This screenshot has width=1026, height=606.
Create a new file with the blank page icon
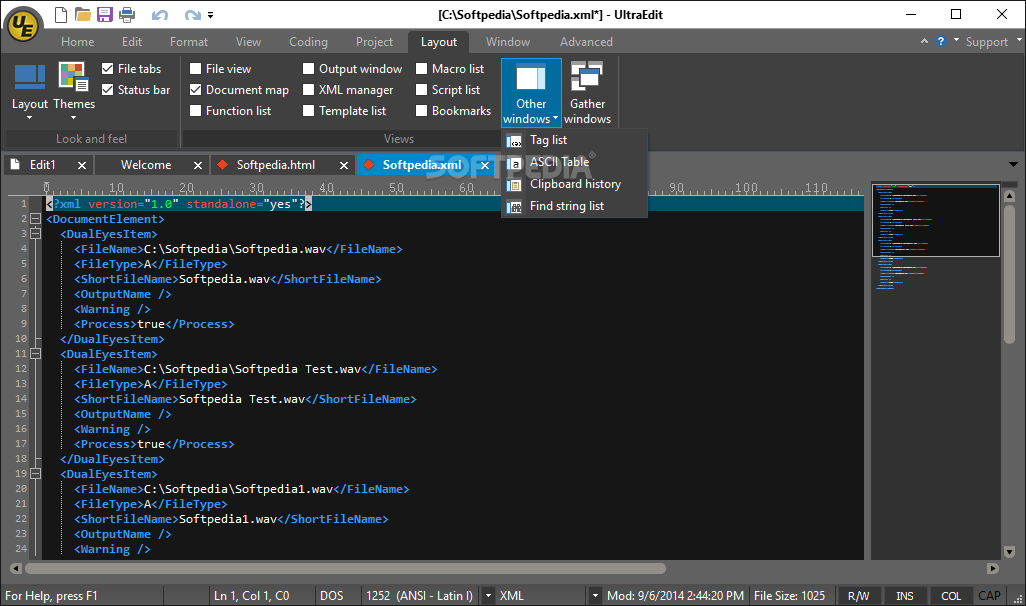[60, 14]
